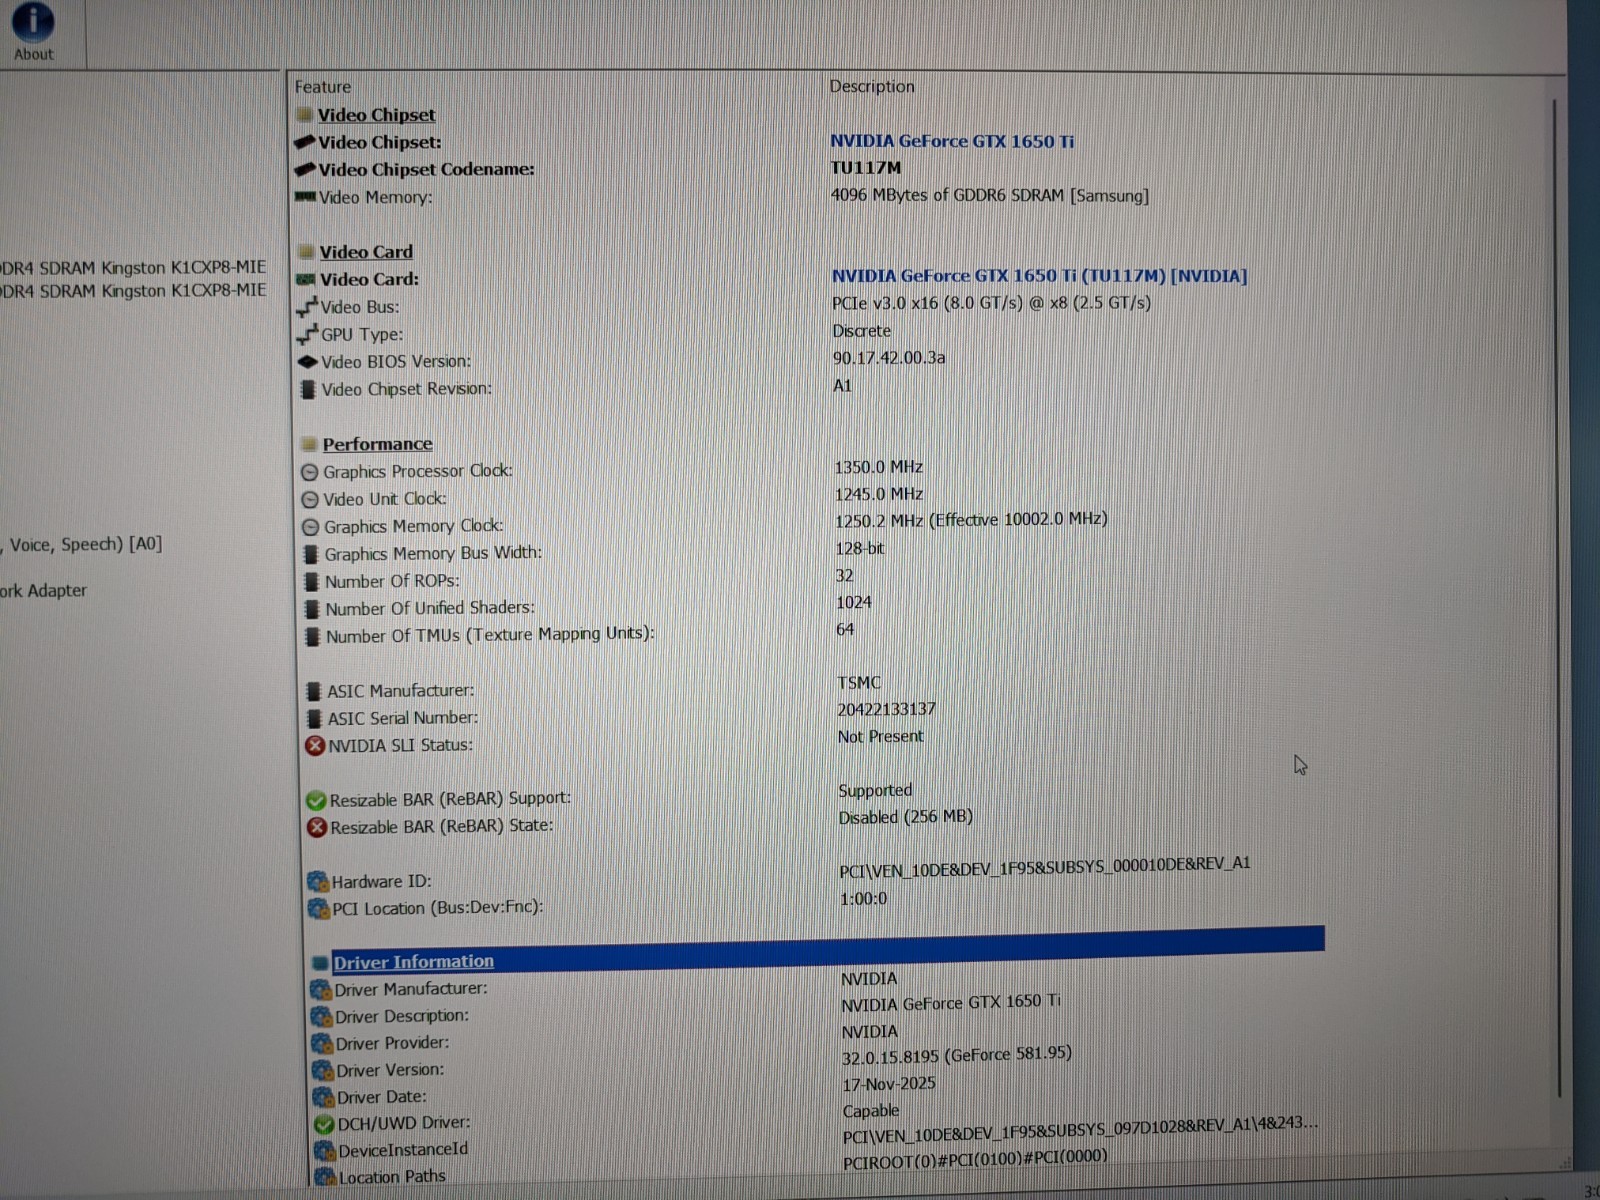Click the ASIC Serial Number chip icon

pyautogui.click(x=315, y=718)
